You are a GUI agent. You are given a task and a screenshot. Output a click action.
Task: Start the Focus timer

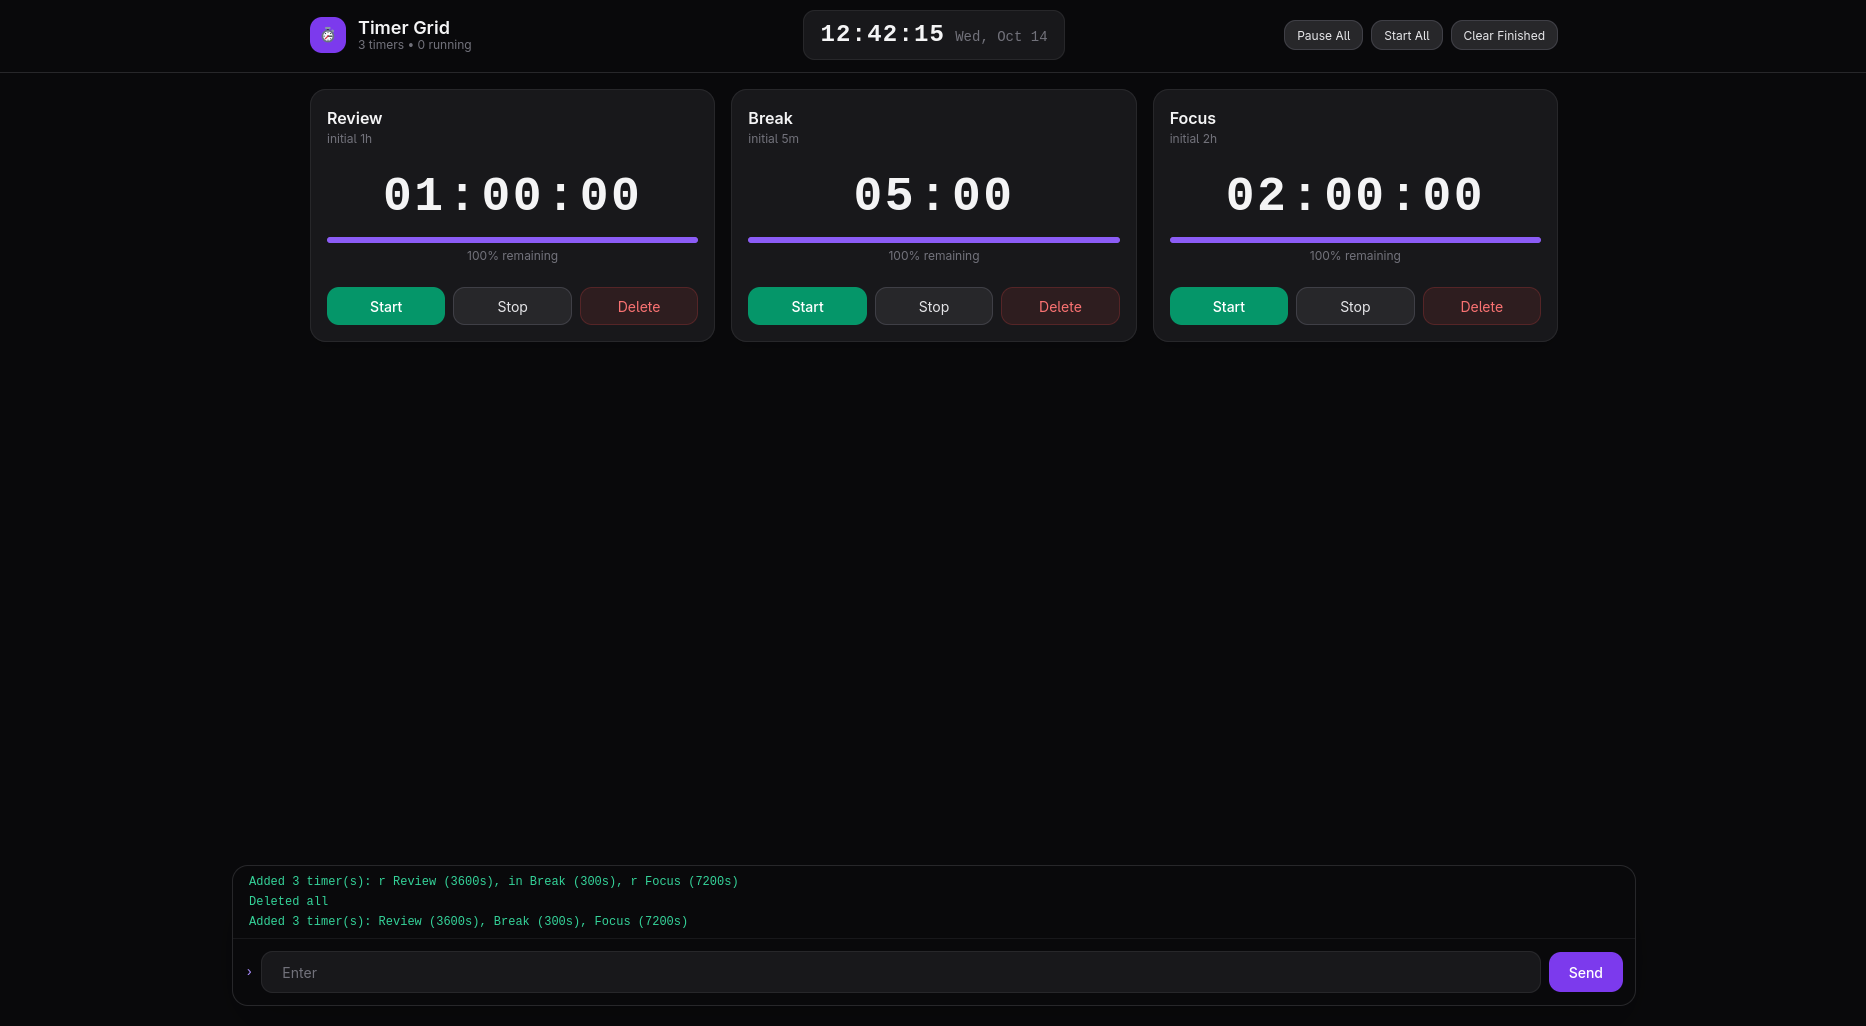point(1229,306)
